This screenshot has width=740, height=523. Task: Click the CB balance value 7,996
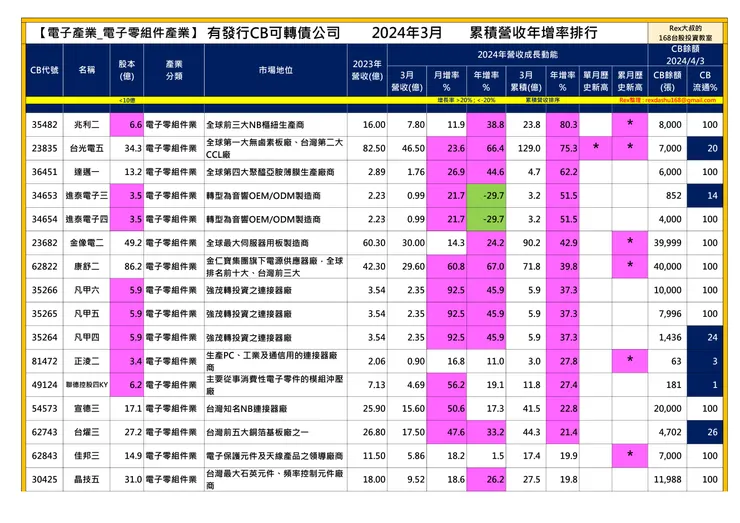click(670, 313)
